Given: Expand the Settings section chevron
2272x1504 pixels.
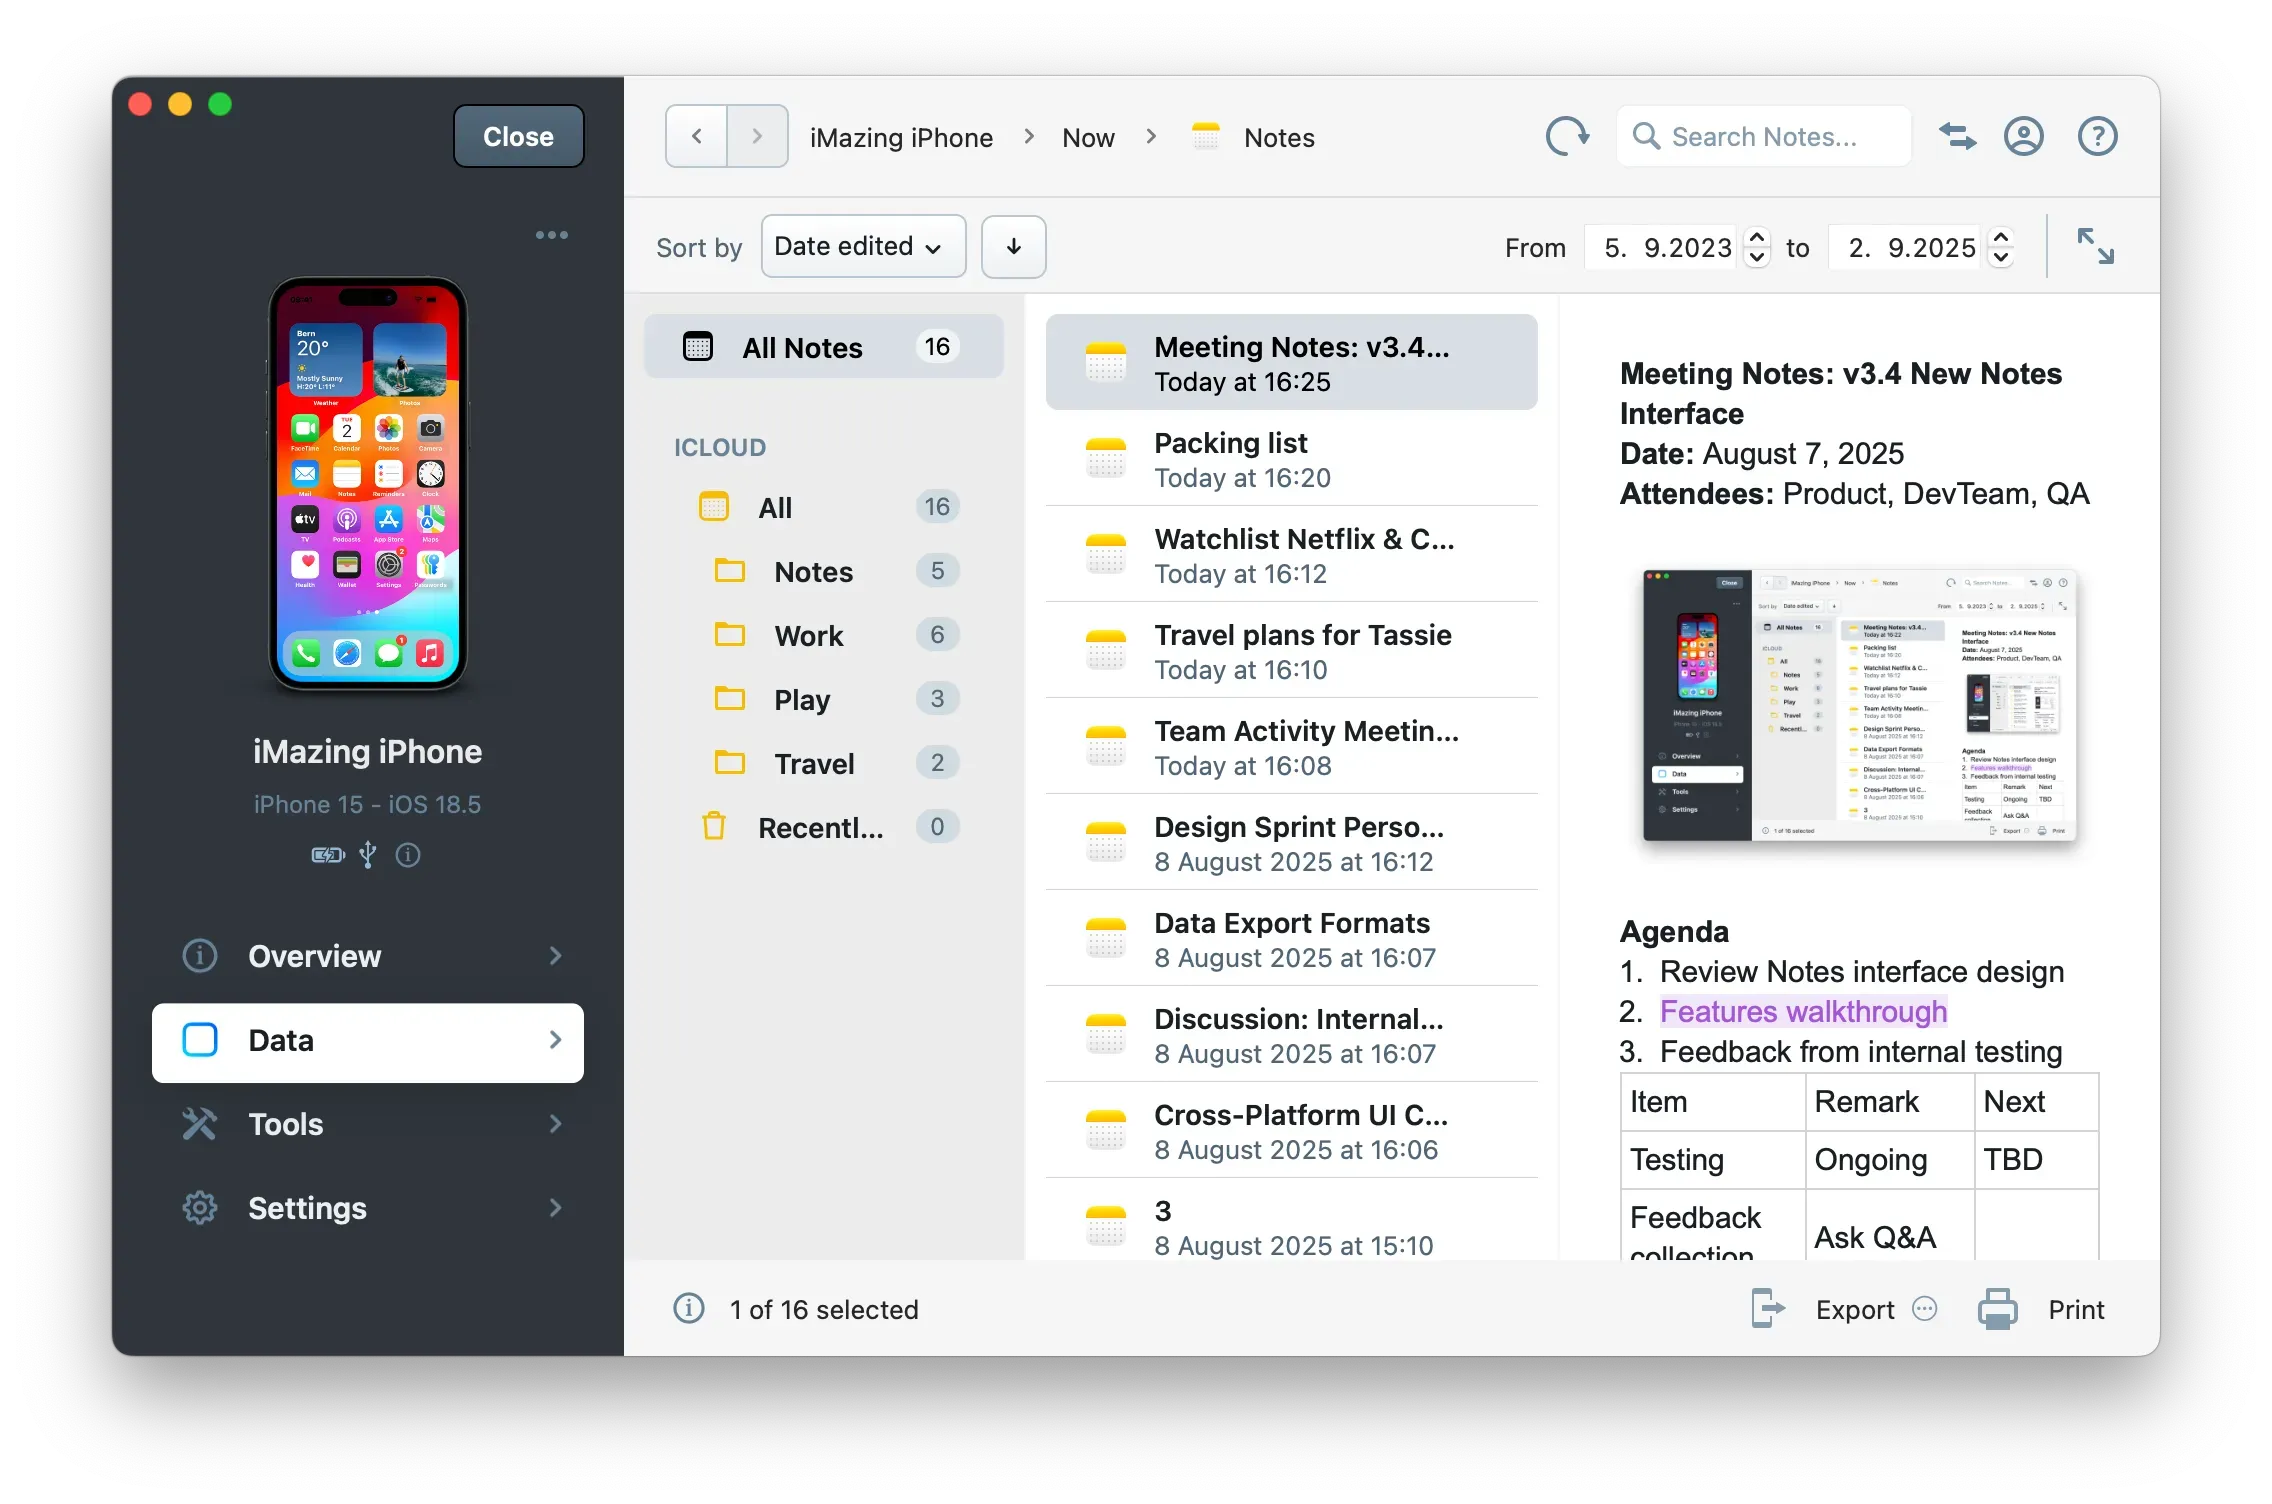Looking at the screenshot, I should pos(556,1208).
